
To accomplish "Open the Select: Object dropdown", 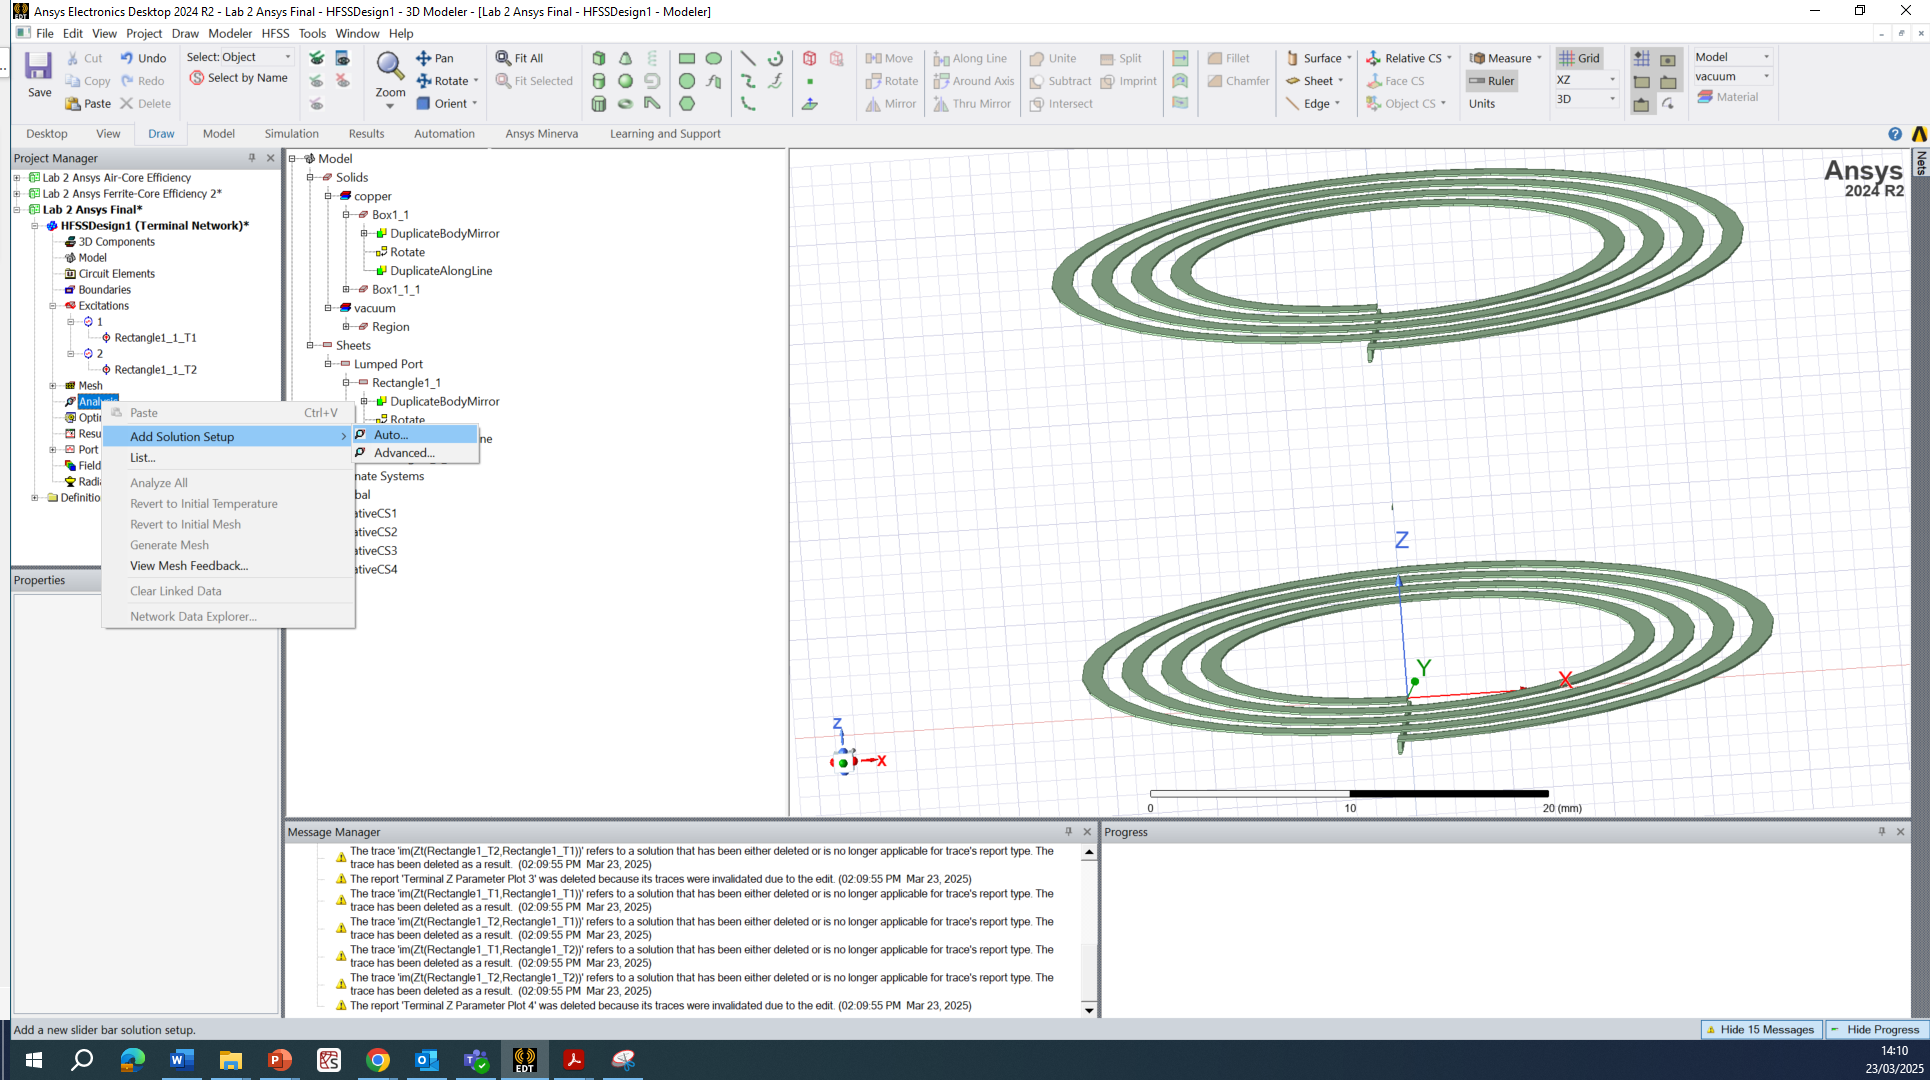I will tap(288, 57).
